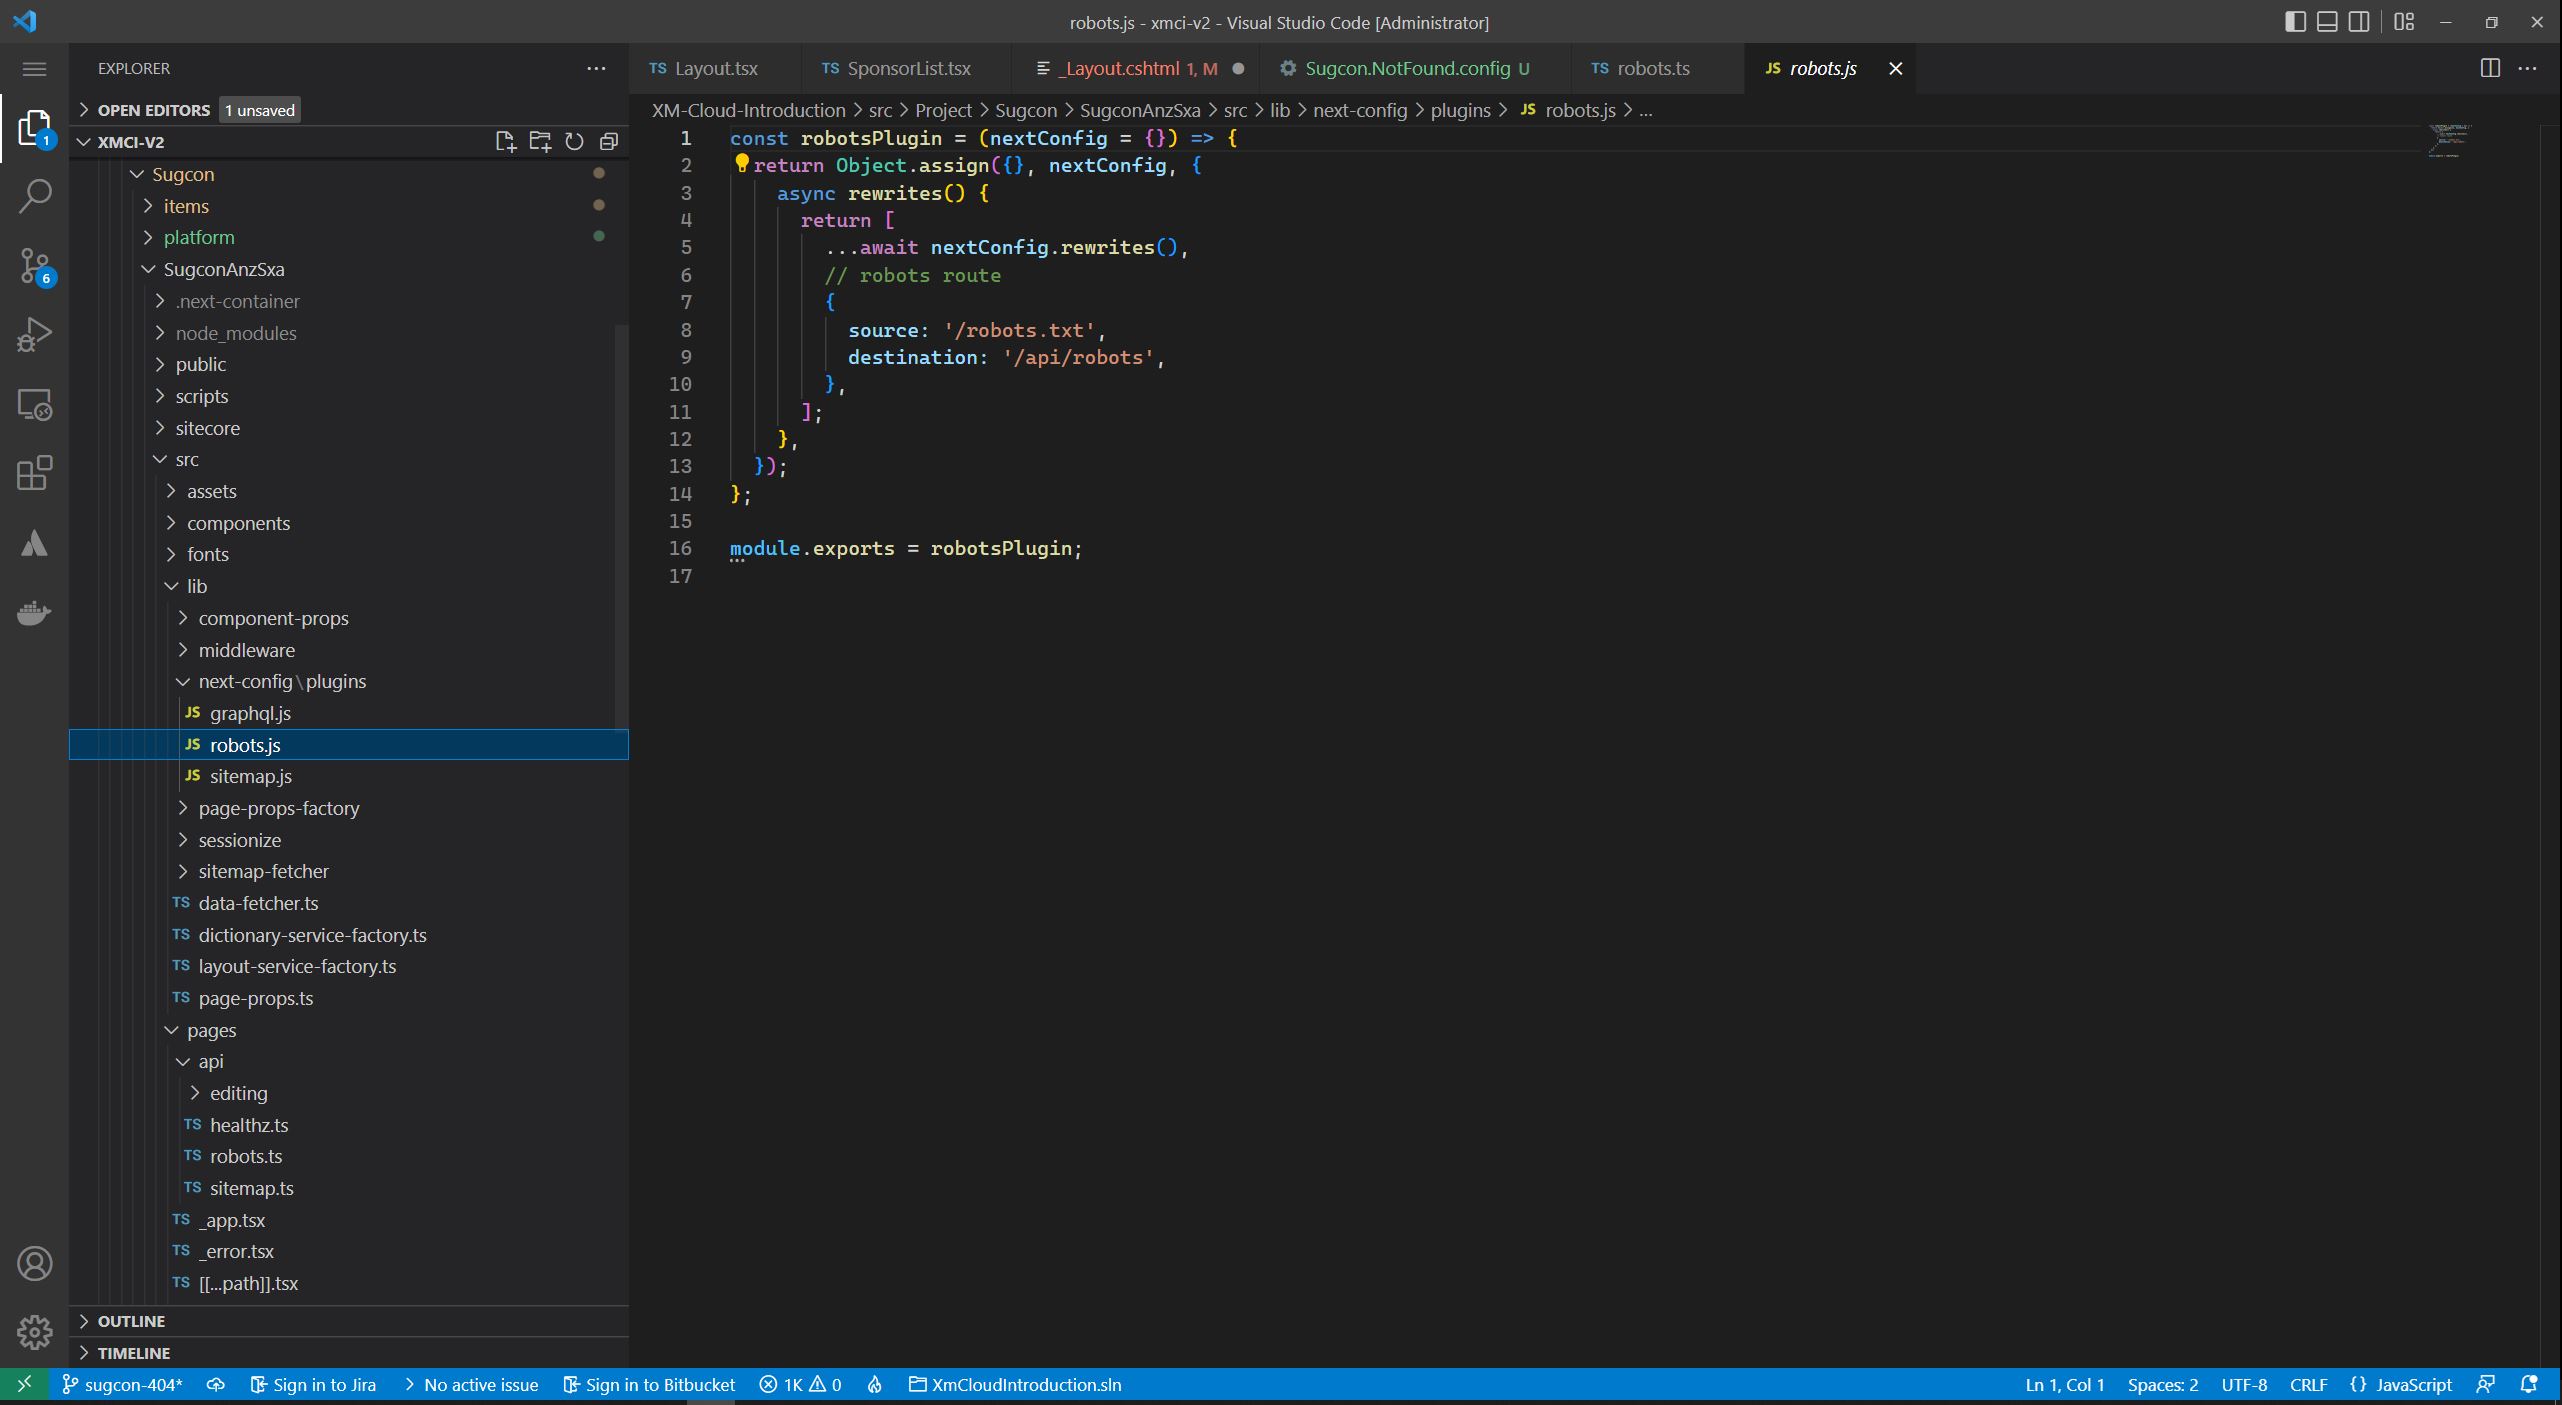Split the editor to the right
Image resolution: width=2562 pixels, height=1405 pixels.
pos(2490,68)
